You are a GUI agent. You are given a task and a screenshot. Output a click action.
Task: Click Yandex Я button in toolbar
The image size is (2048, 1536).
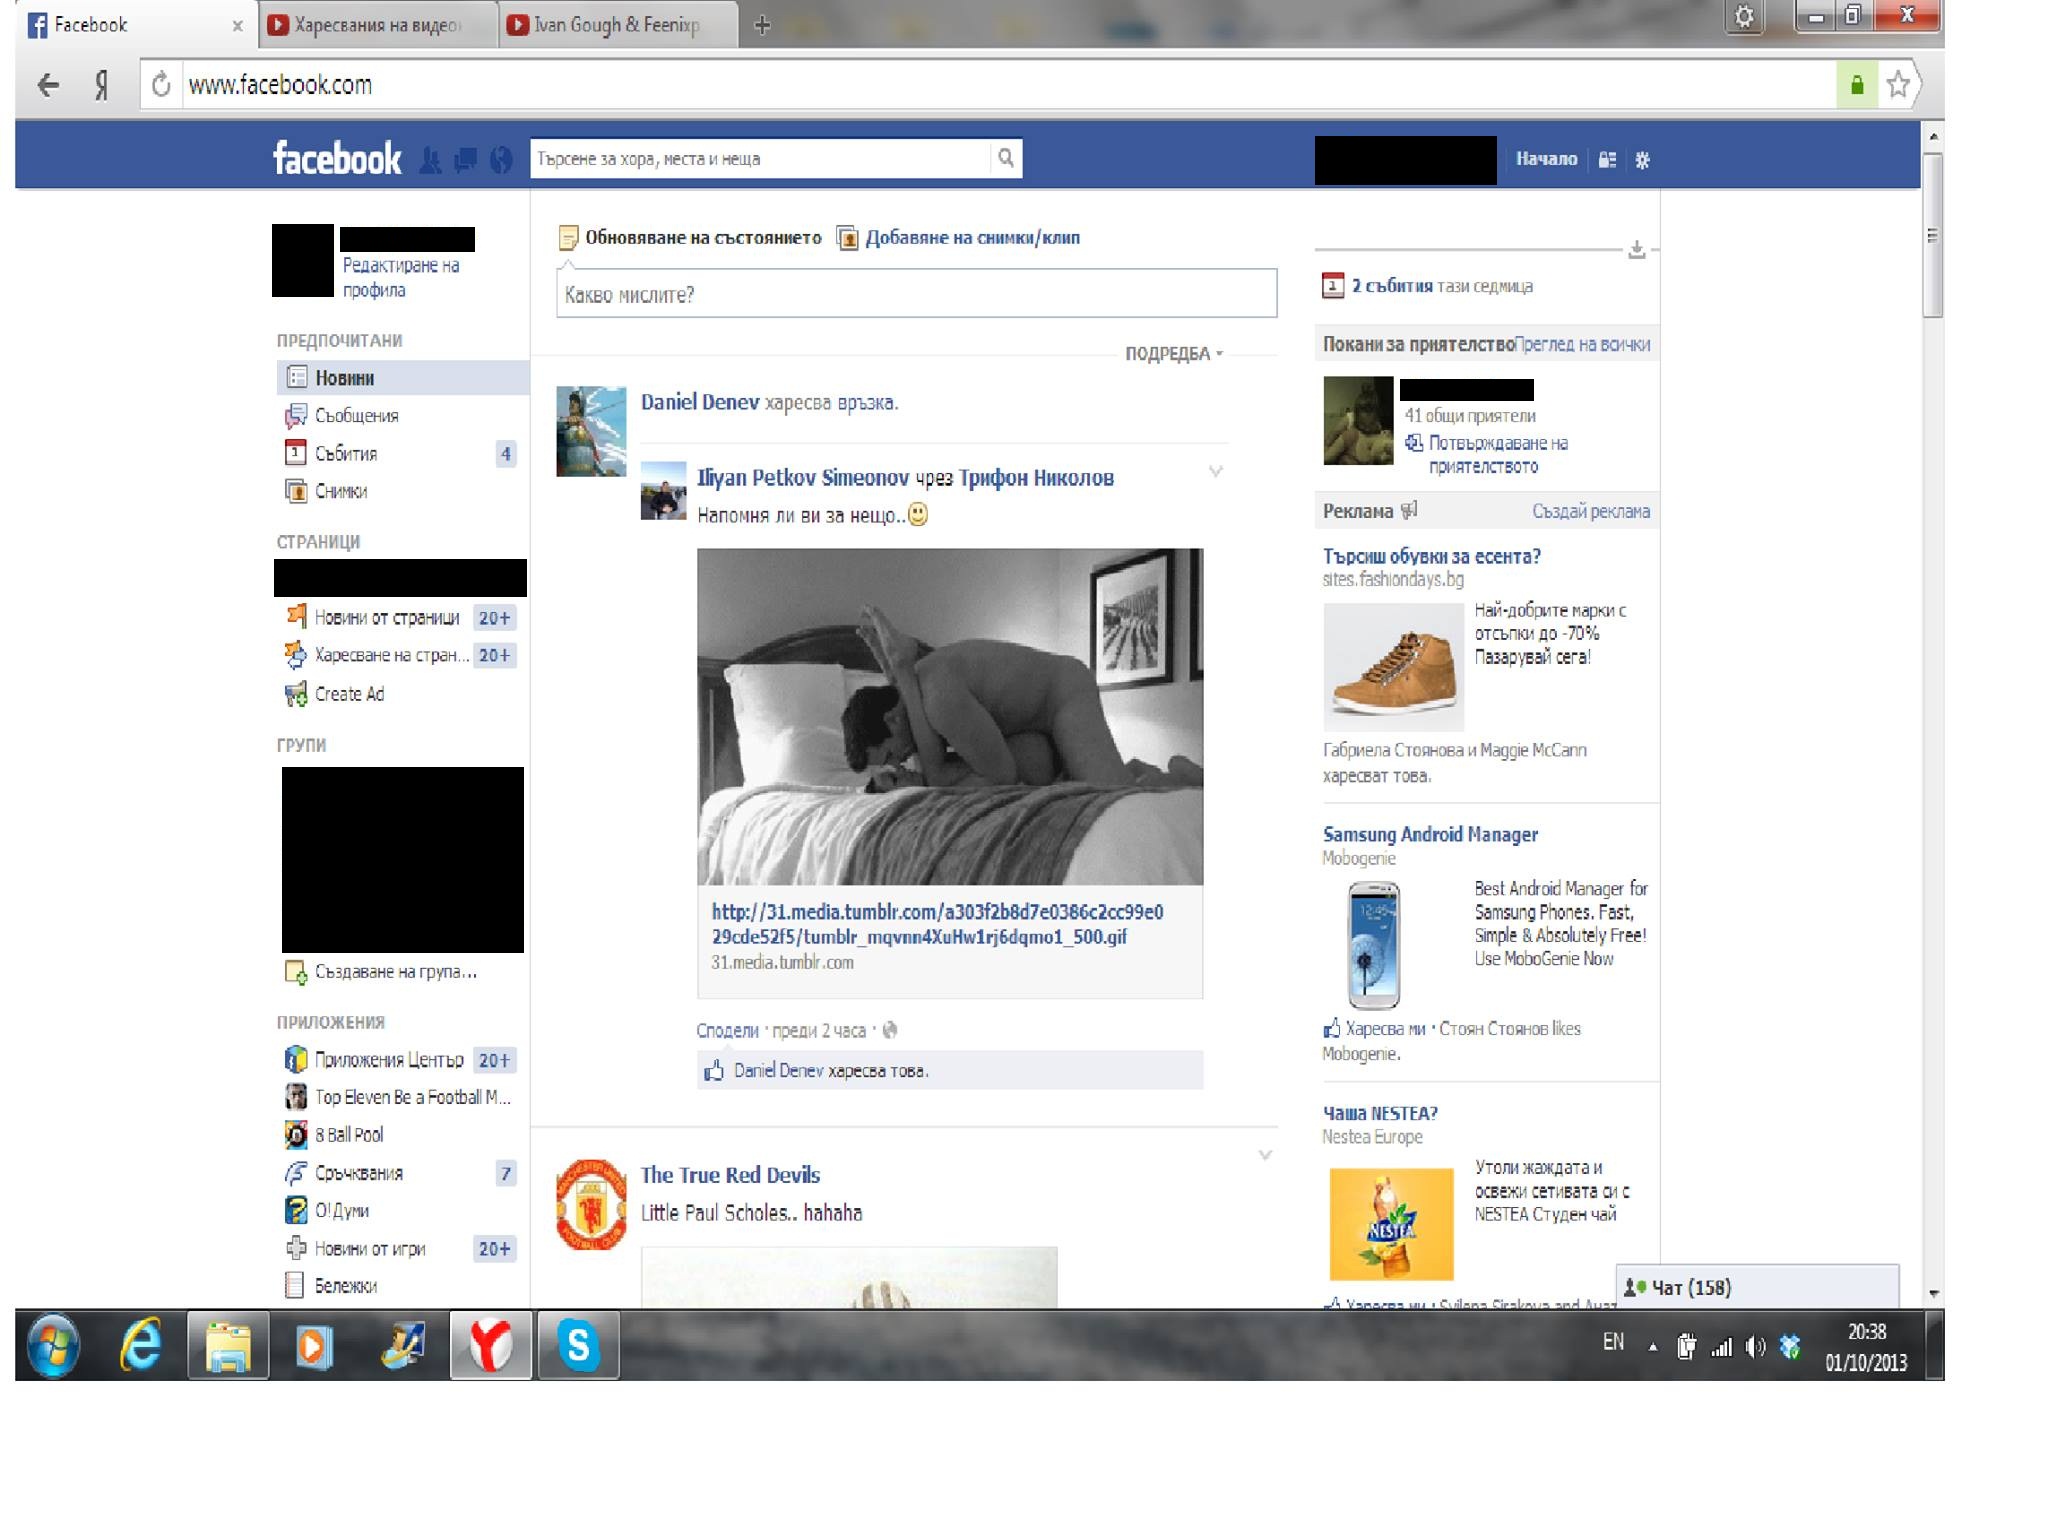point(102,85)
